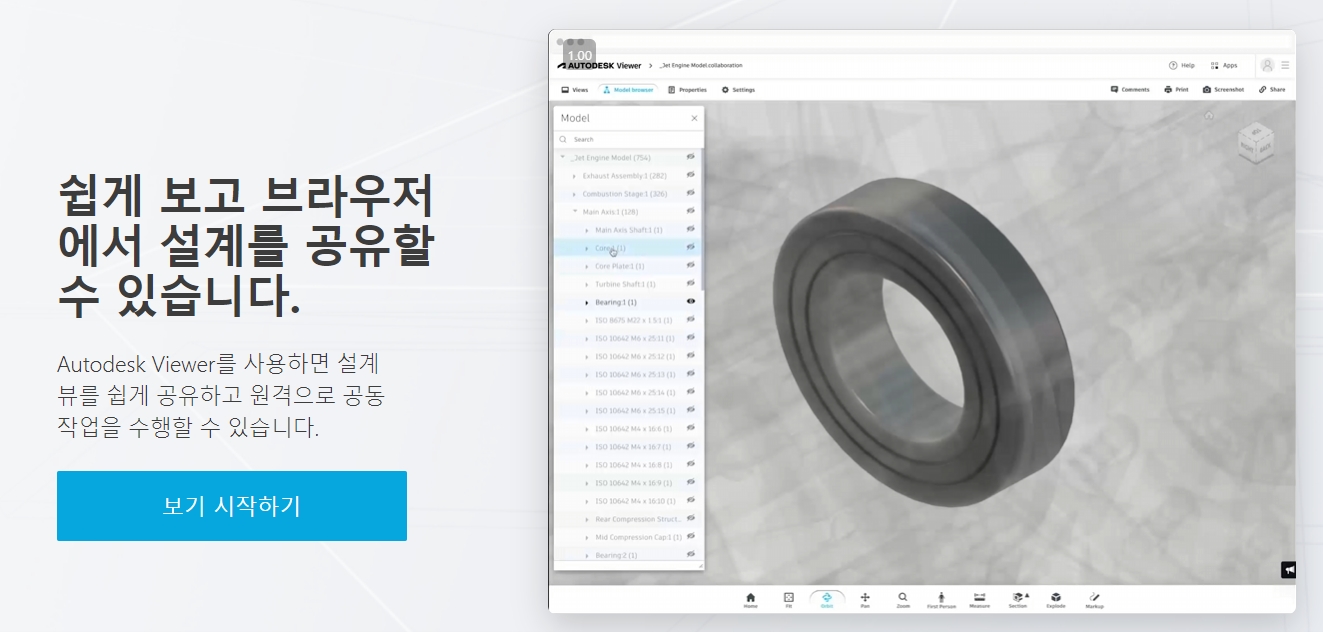Expand the Combustion Stage:1 node
The width and height of the screenshot is (1323, 632).
574,194
